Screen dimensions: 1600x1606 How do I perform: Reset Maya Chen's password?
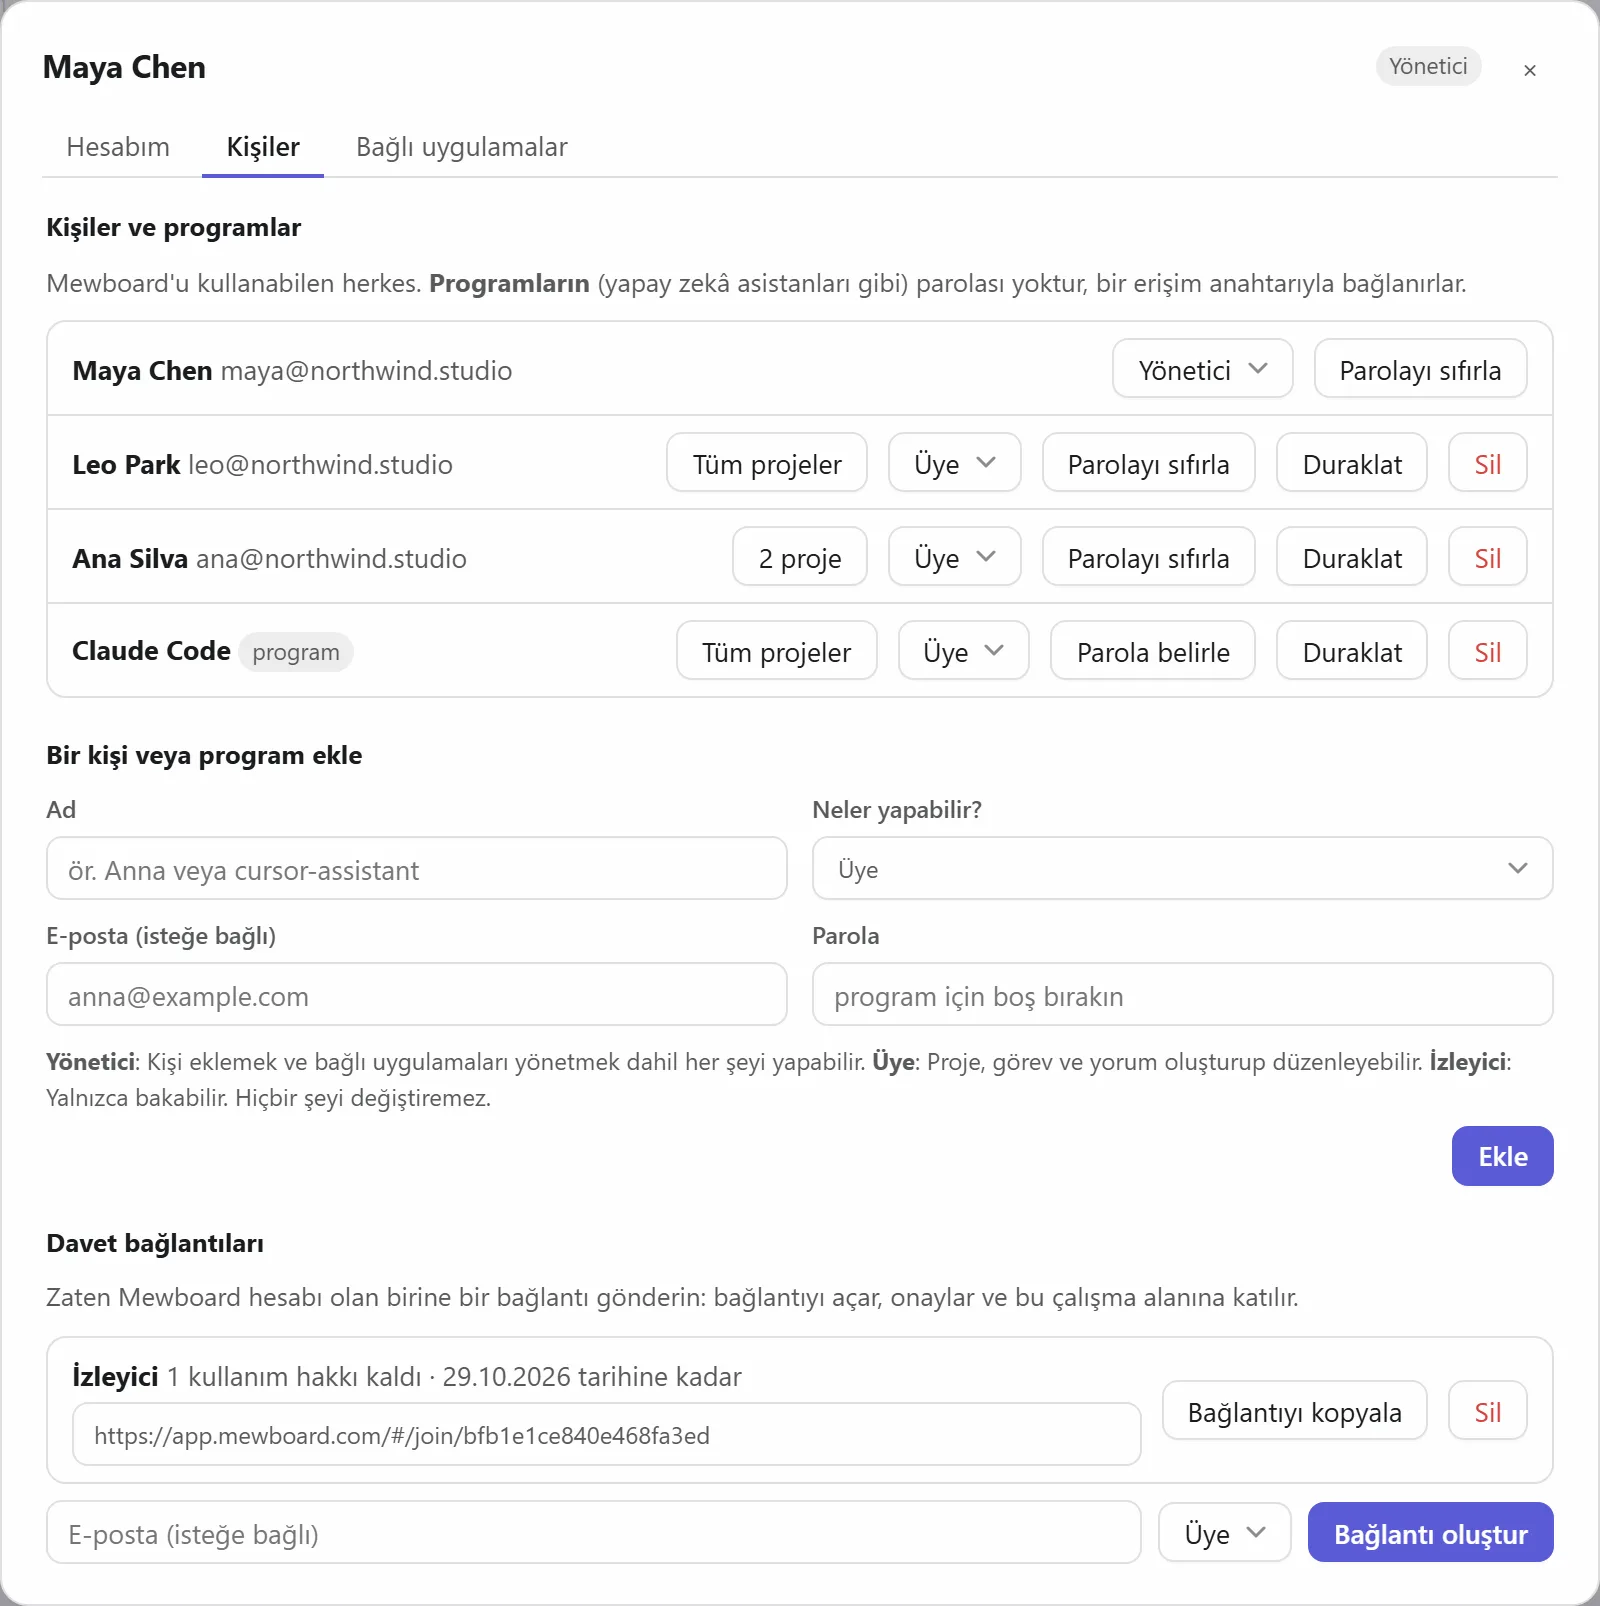click(1420, 369)
